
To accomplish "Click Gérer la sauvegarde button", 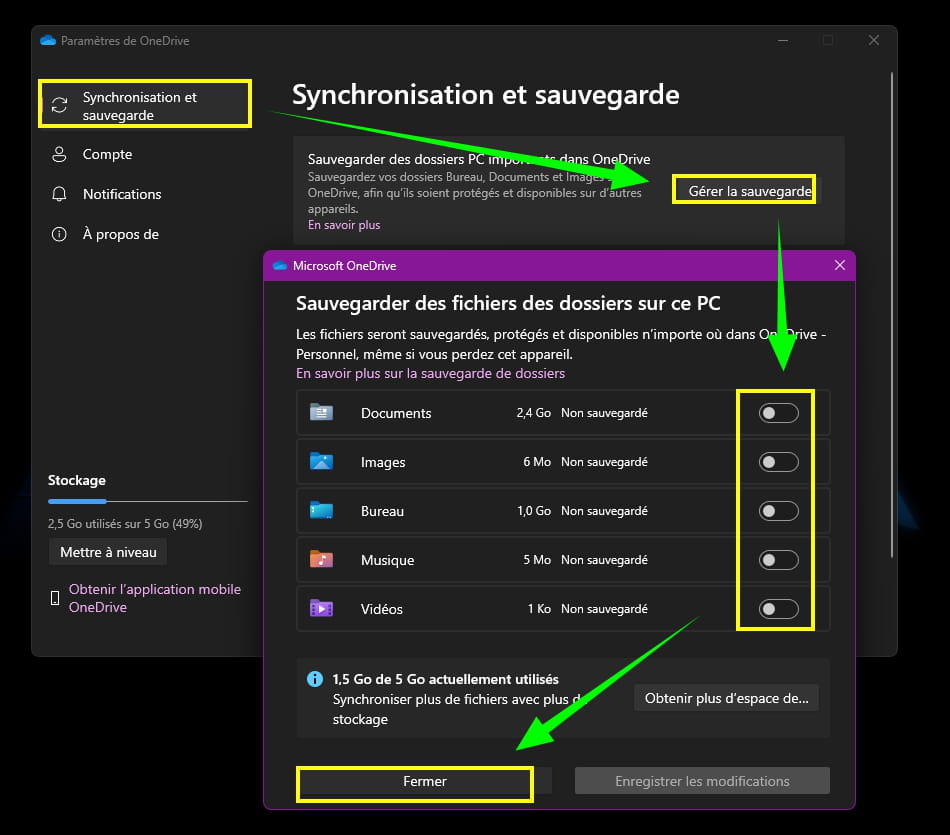I will [749, 191].
